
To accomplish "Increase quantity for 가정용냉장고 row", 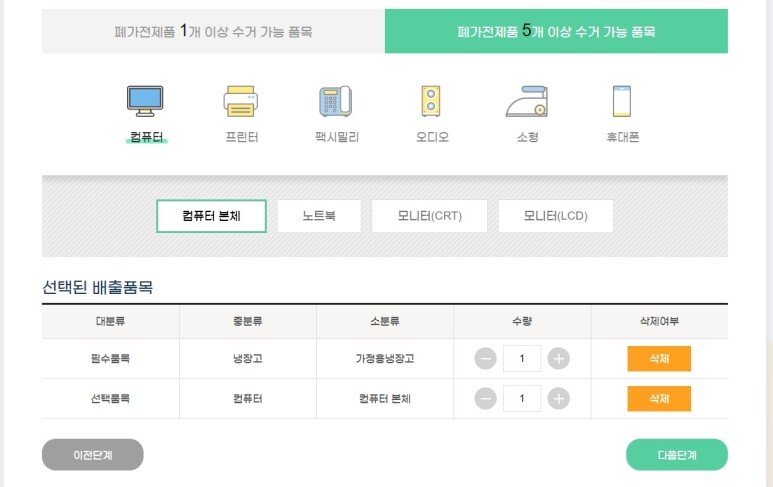I will [559, 358].
